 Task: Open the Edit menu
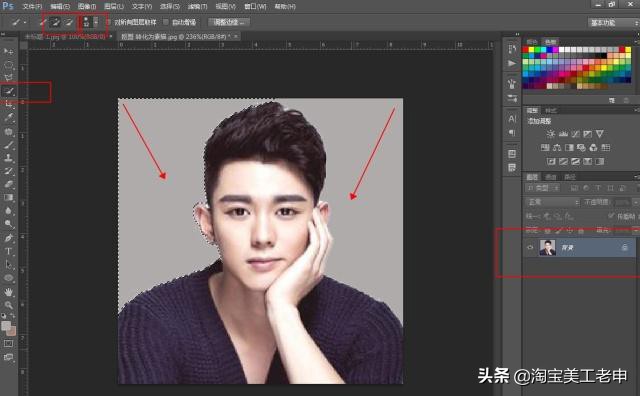point(60,7)
